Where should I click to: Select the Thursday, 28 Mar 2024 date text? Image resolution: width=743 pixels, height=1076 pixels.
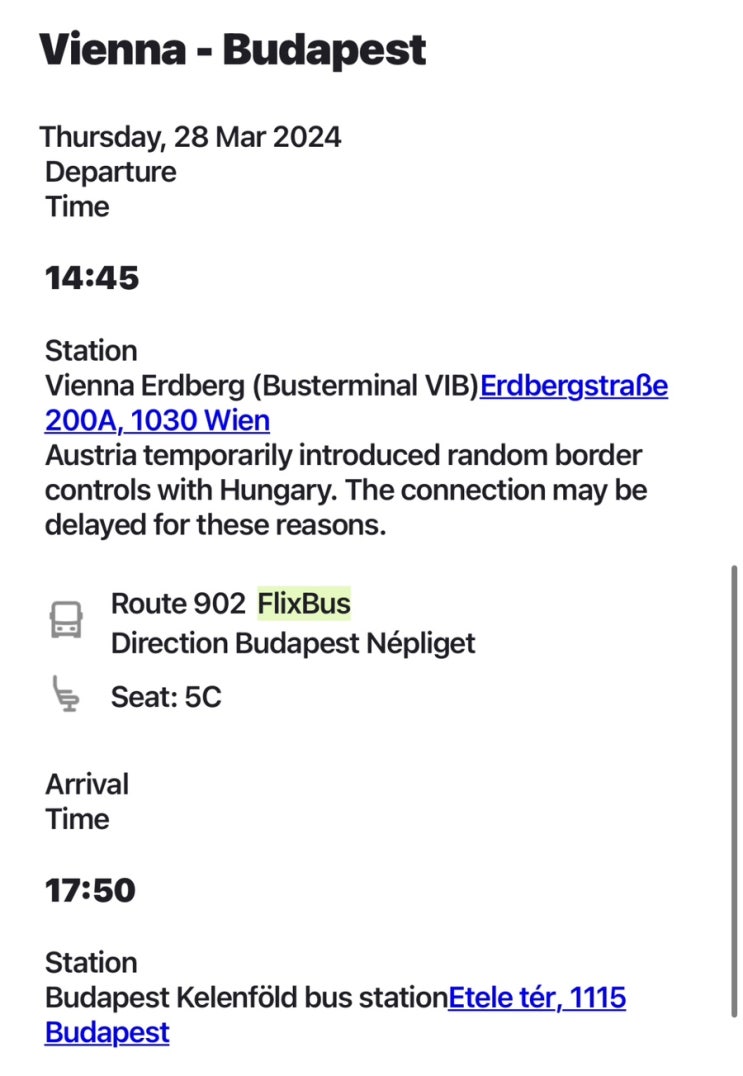pos(190,137)
